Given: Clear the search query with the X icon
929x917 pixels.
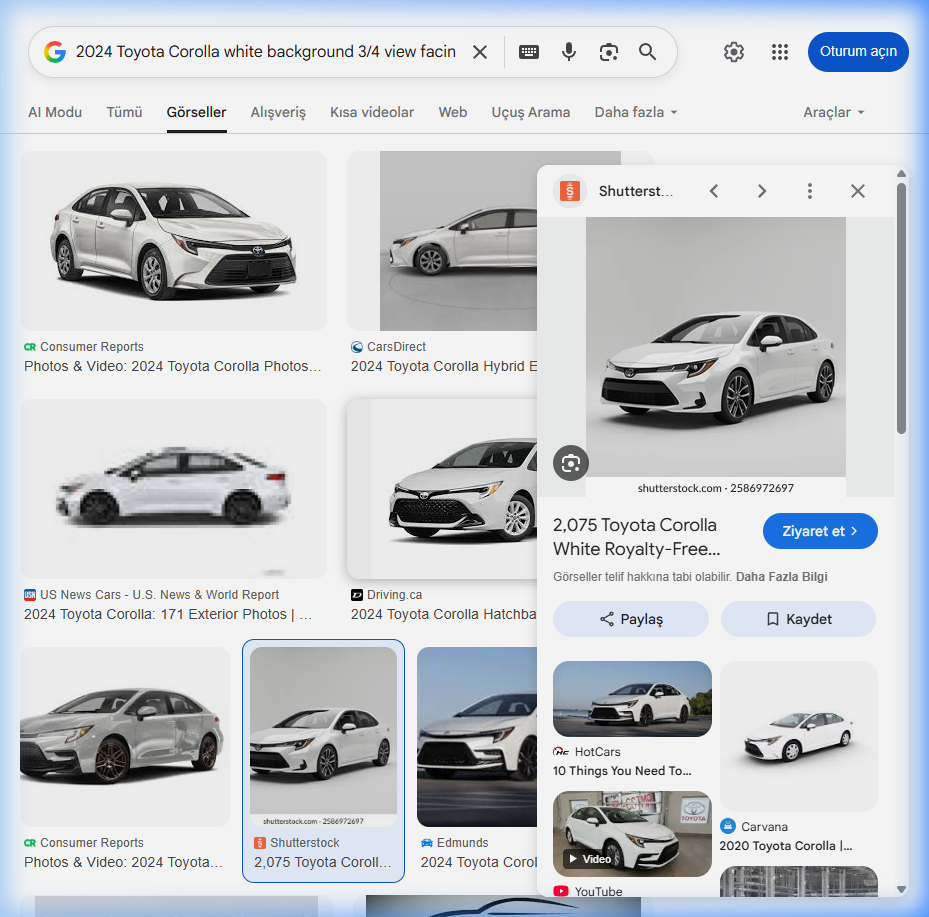Looking at the screenshot, I should (480, 52).
